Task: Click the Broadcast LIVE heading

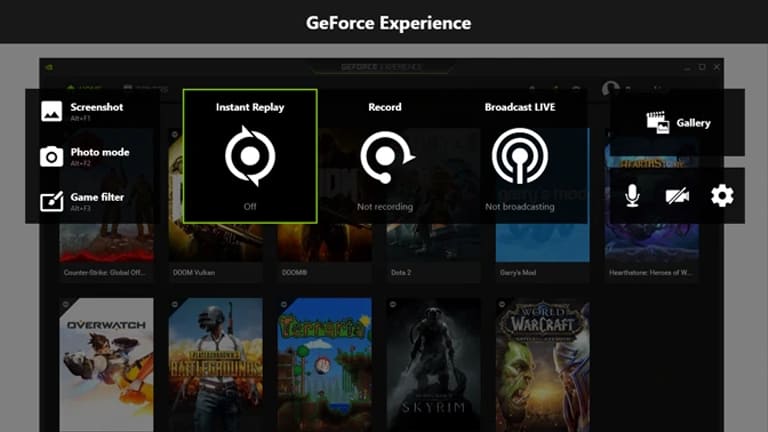Action: tap(520, 107)
